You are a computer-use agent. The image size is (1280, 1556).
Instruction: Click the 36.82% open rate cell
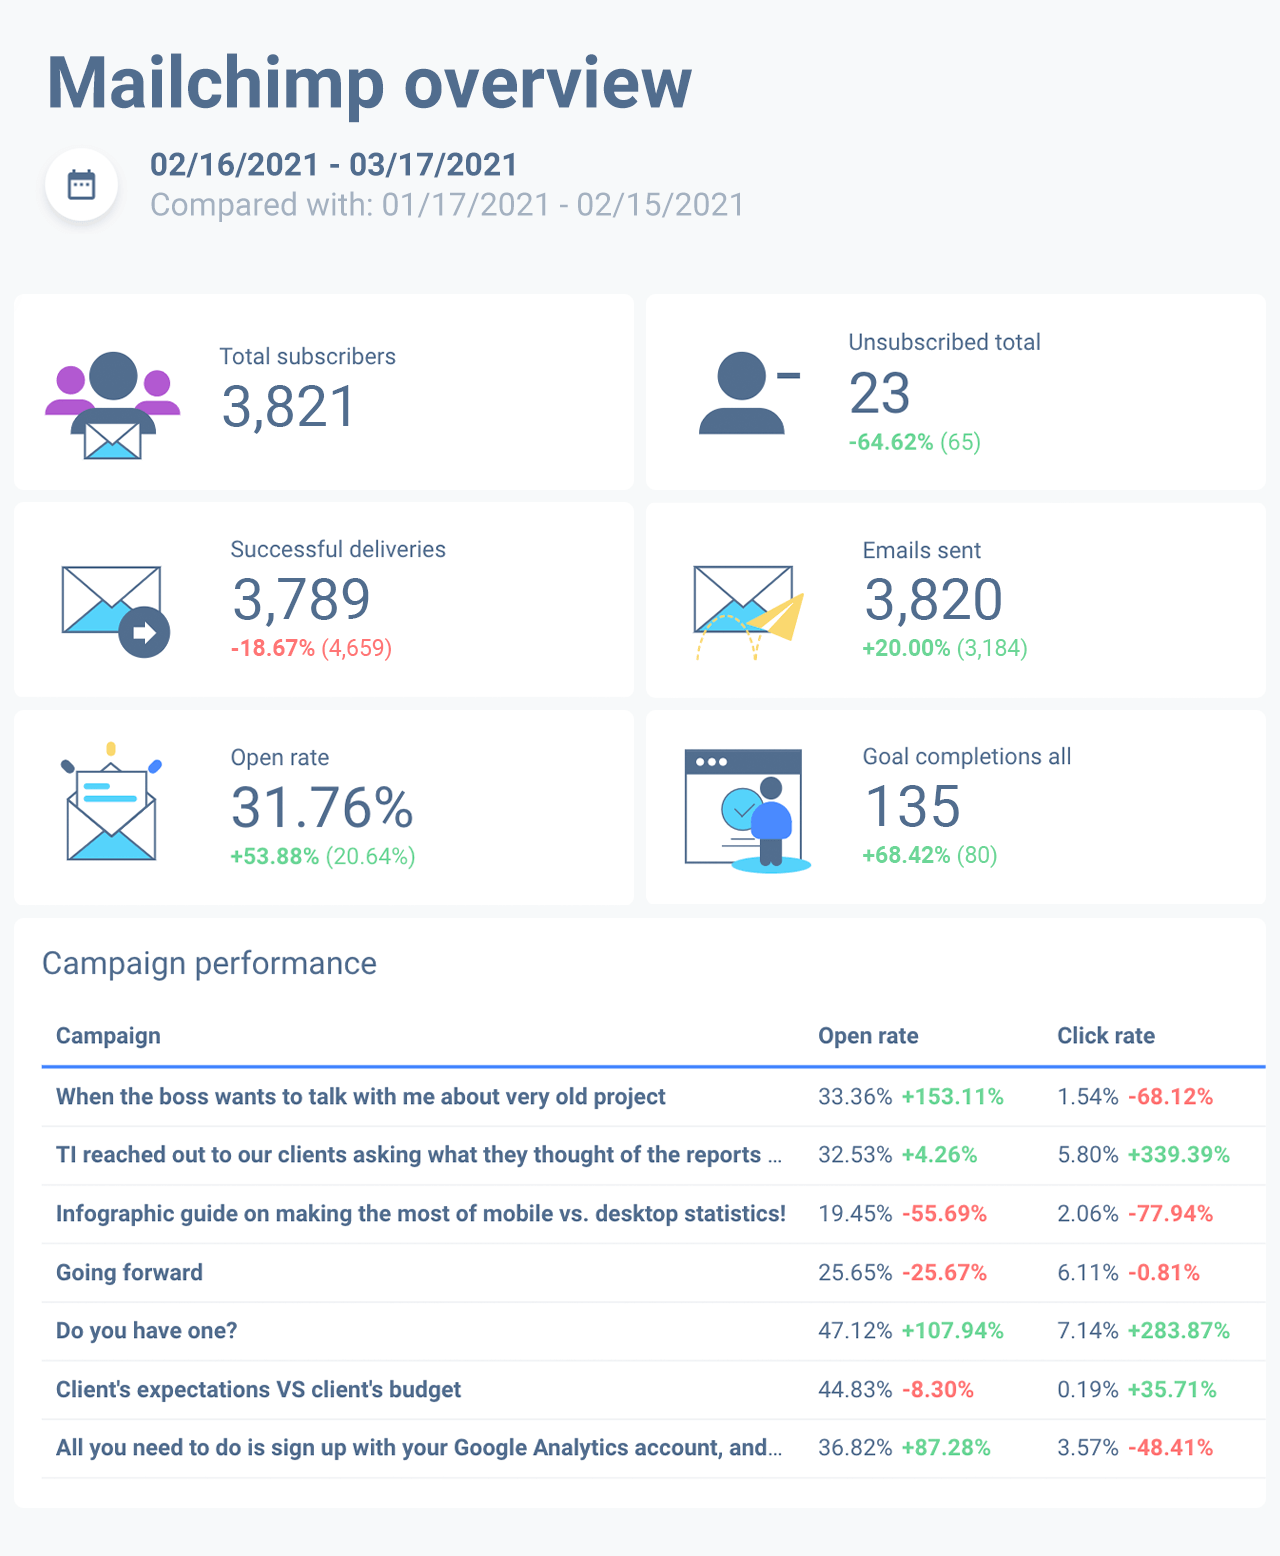(855, 1448)
